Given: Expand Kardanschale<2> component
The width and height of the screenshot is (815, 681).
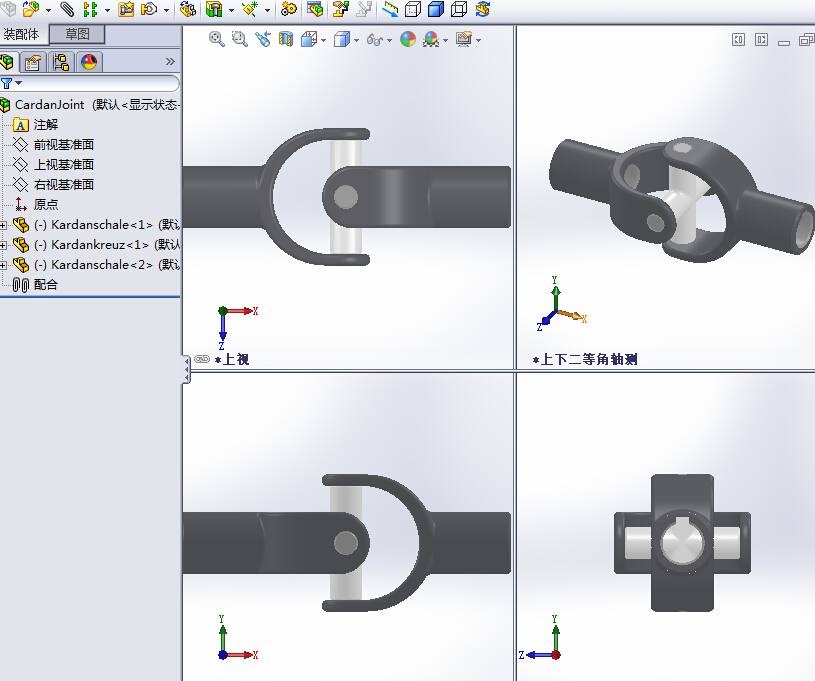Looking at the screenshot, I should 3,265.
